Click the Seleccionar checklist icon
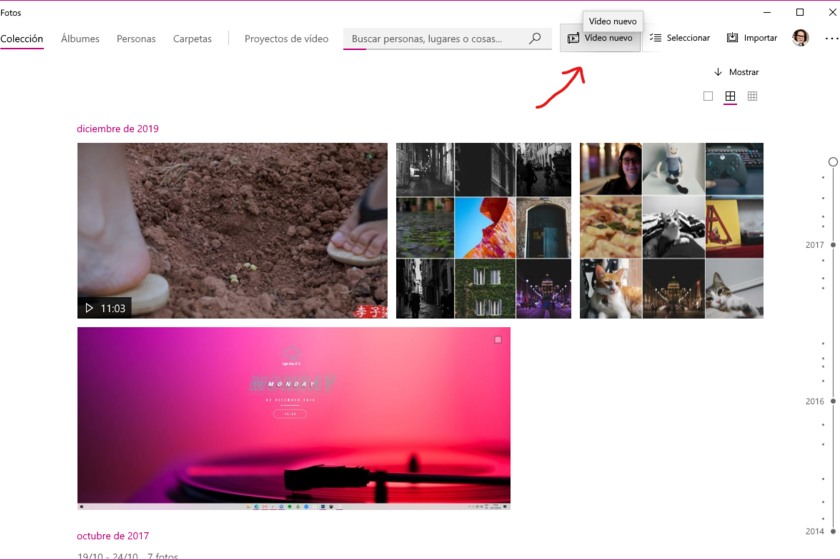The height and width of the screenshot is (560, 840). (x=655, y=38)
